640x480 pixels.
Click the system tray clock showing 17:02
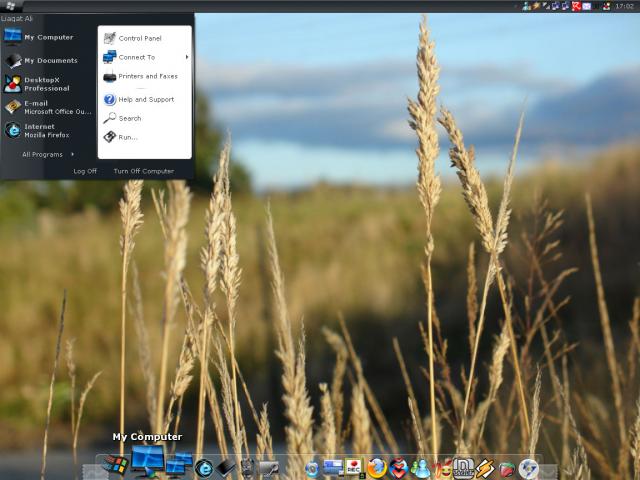tap(624, 6)
